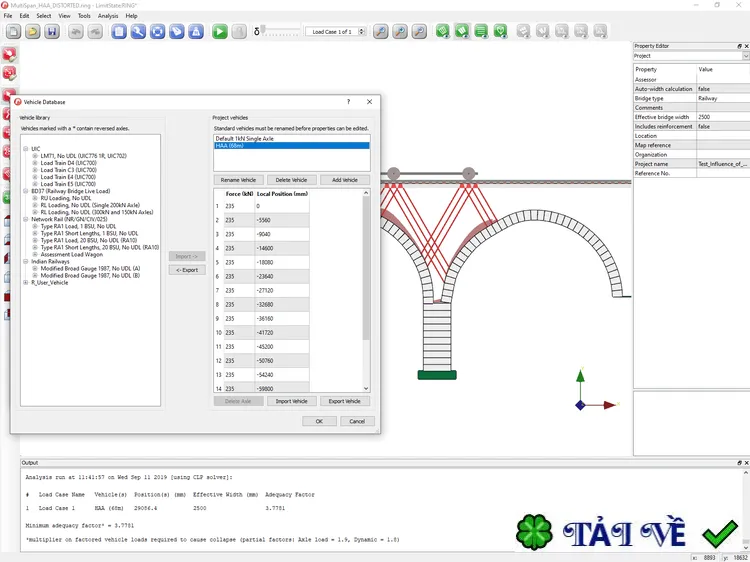Click the first green view display icon

coord(443,32)
